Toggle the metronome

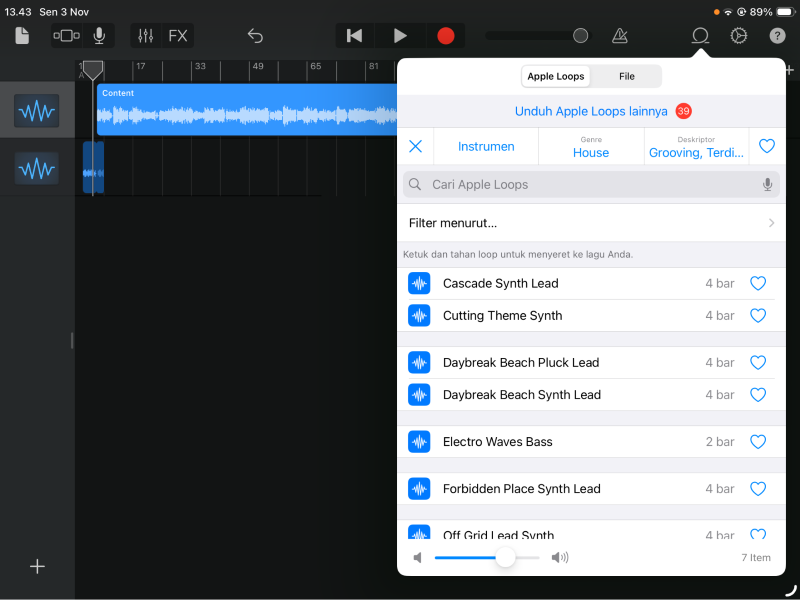[x=620, y=36]
